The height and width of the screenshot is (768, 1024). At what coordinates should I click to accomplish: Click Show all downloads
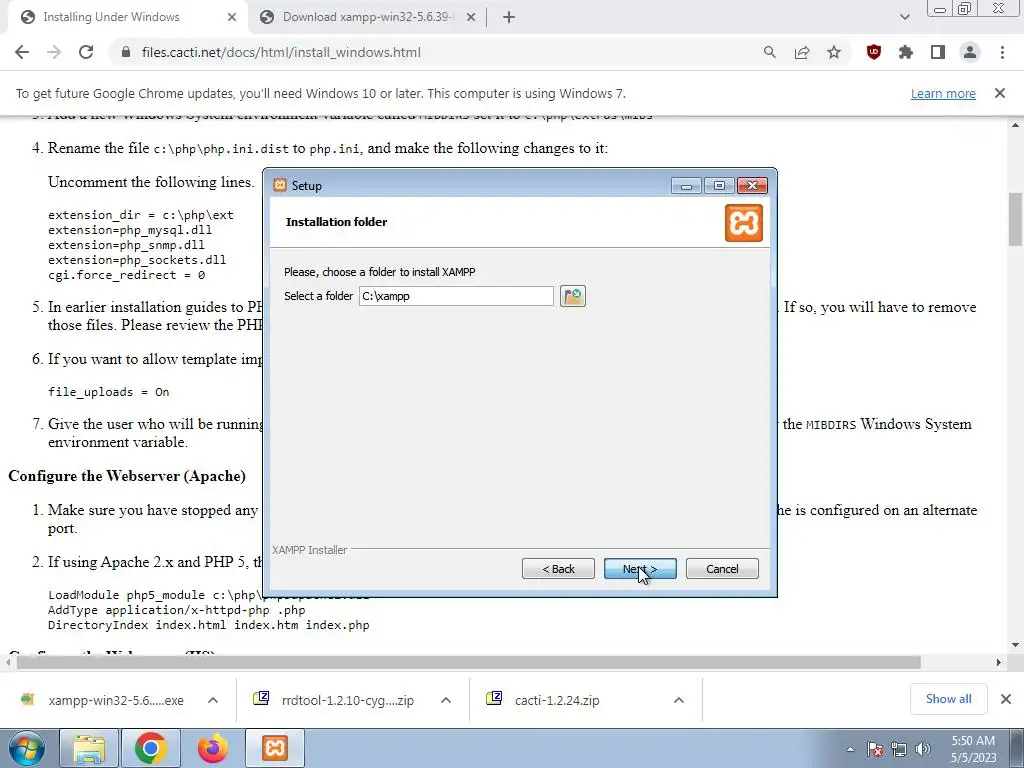(948, 699)
